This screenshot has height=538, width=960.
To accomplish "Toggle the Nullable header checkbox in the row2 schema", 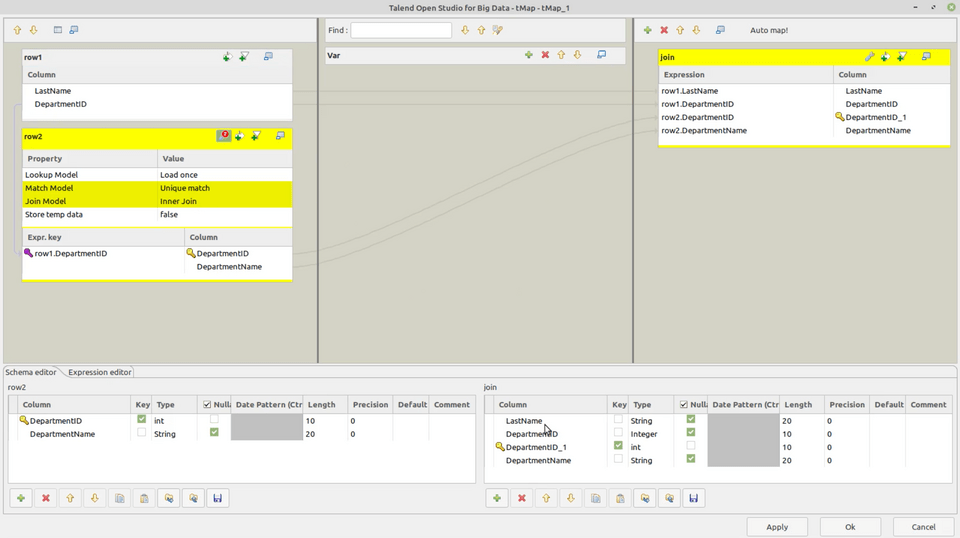I will click(207, 405).
